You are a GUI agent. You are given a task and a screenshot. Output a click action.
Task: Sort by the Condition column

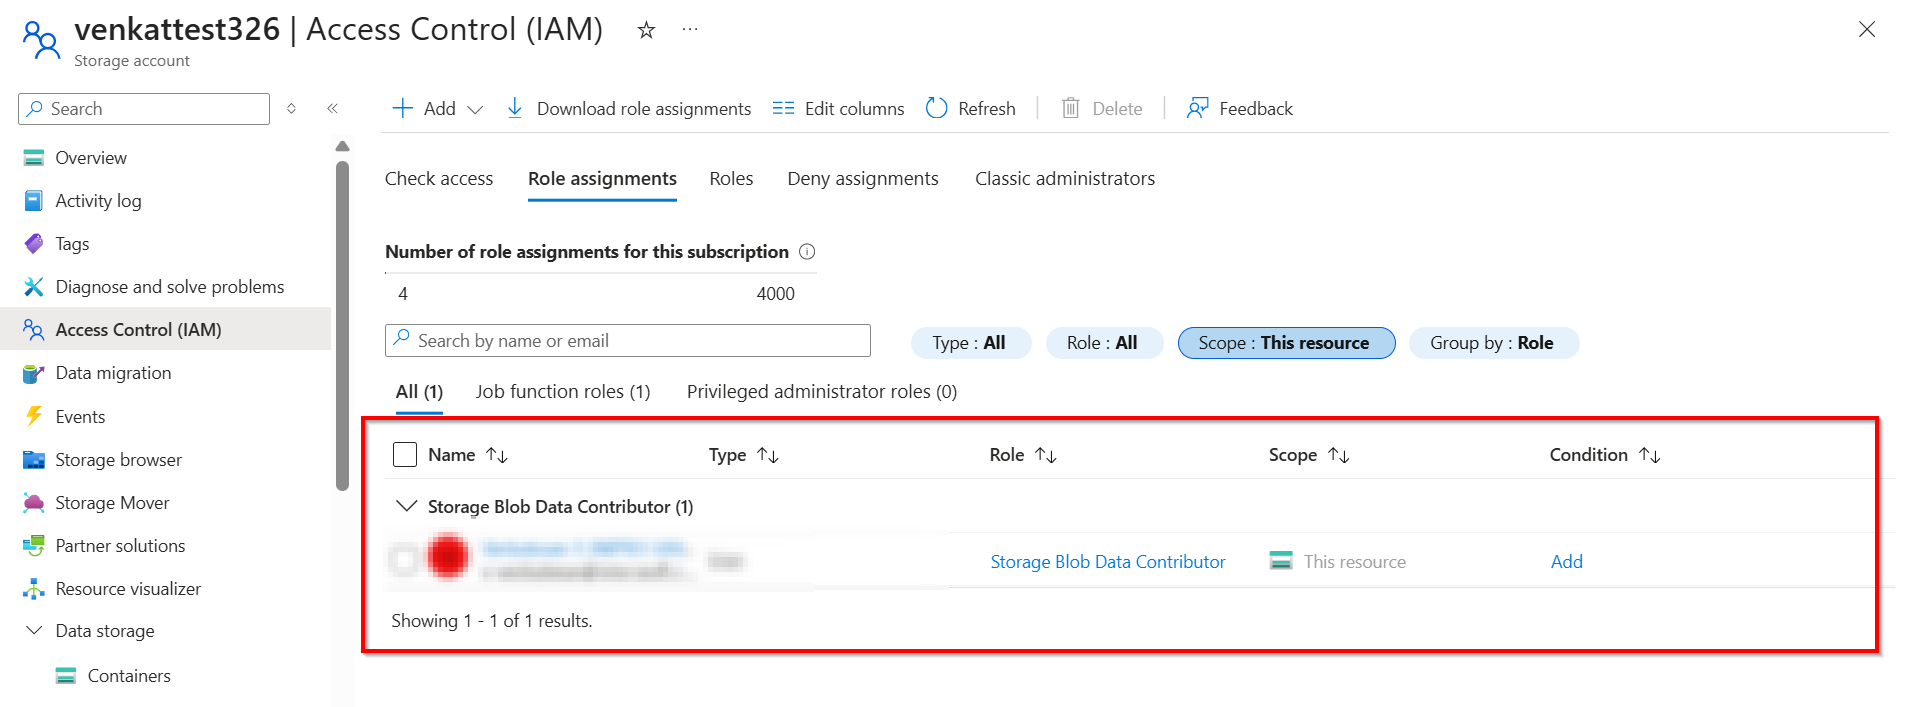(1605, 455)
